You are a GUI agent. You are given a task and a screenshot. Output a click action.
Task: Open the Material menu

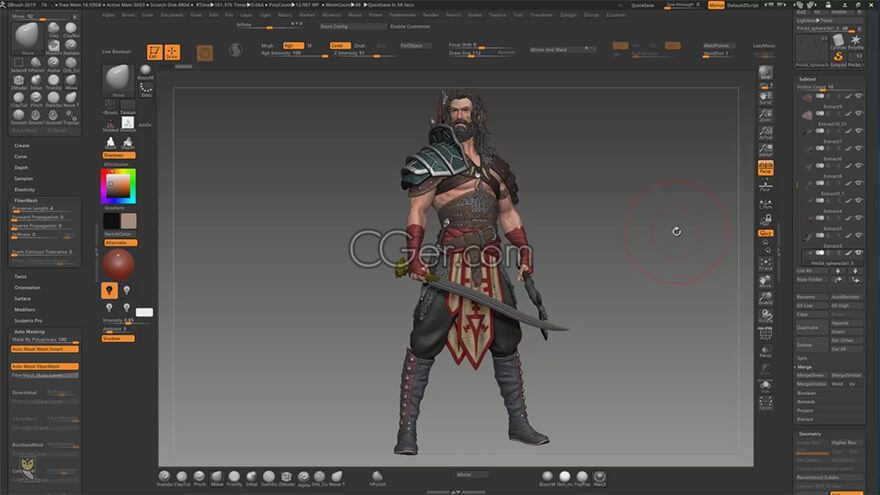click(x=331, y=15)
